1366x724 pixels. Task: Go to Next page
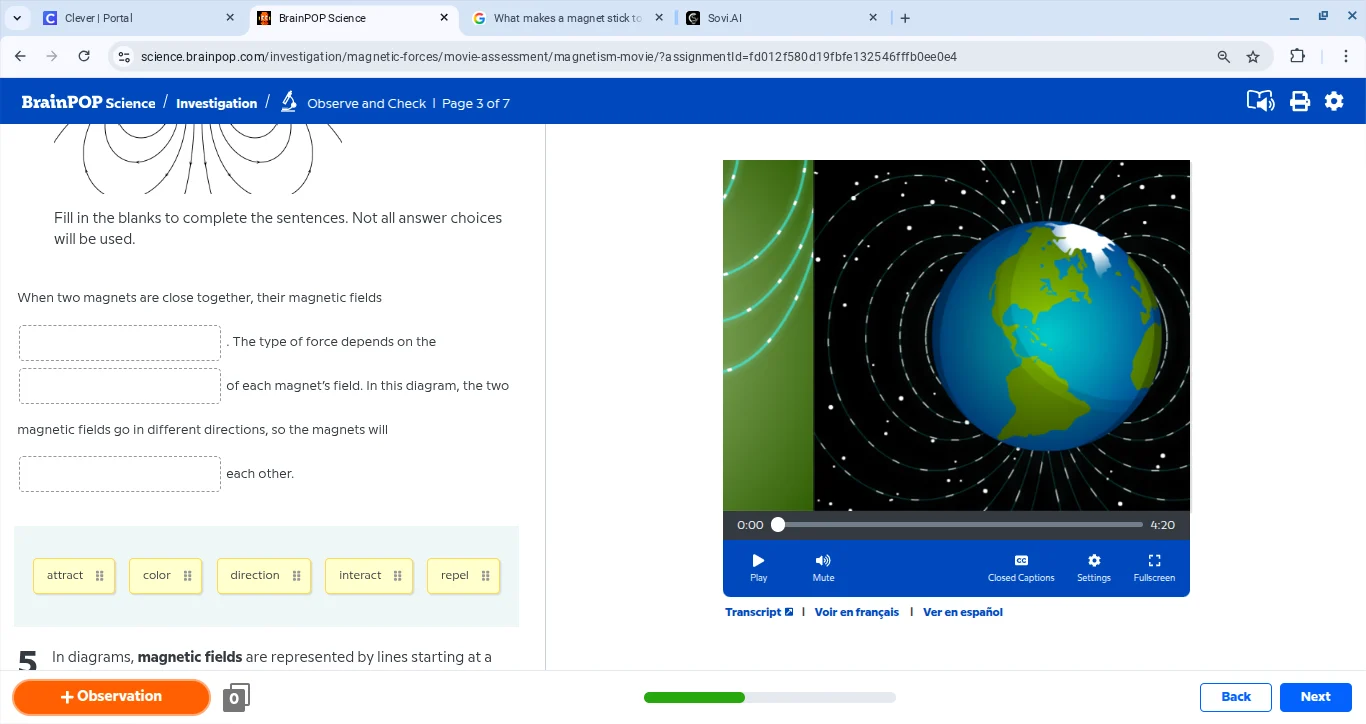point(1315,697)
